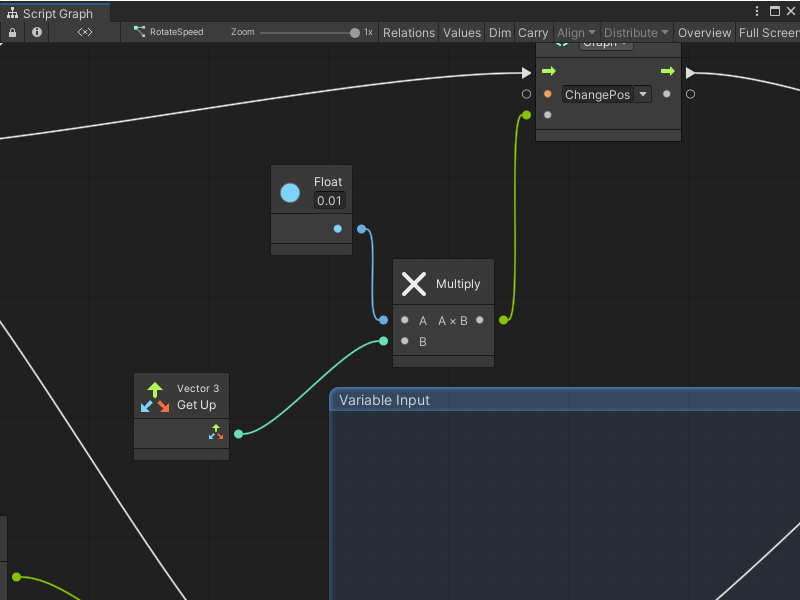
Task: Toggle Dim mode in the toolbar
Action: click(500, 32)
